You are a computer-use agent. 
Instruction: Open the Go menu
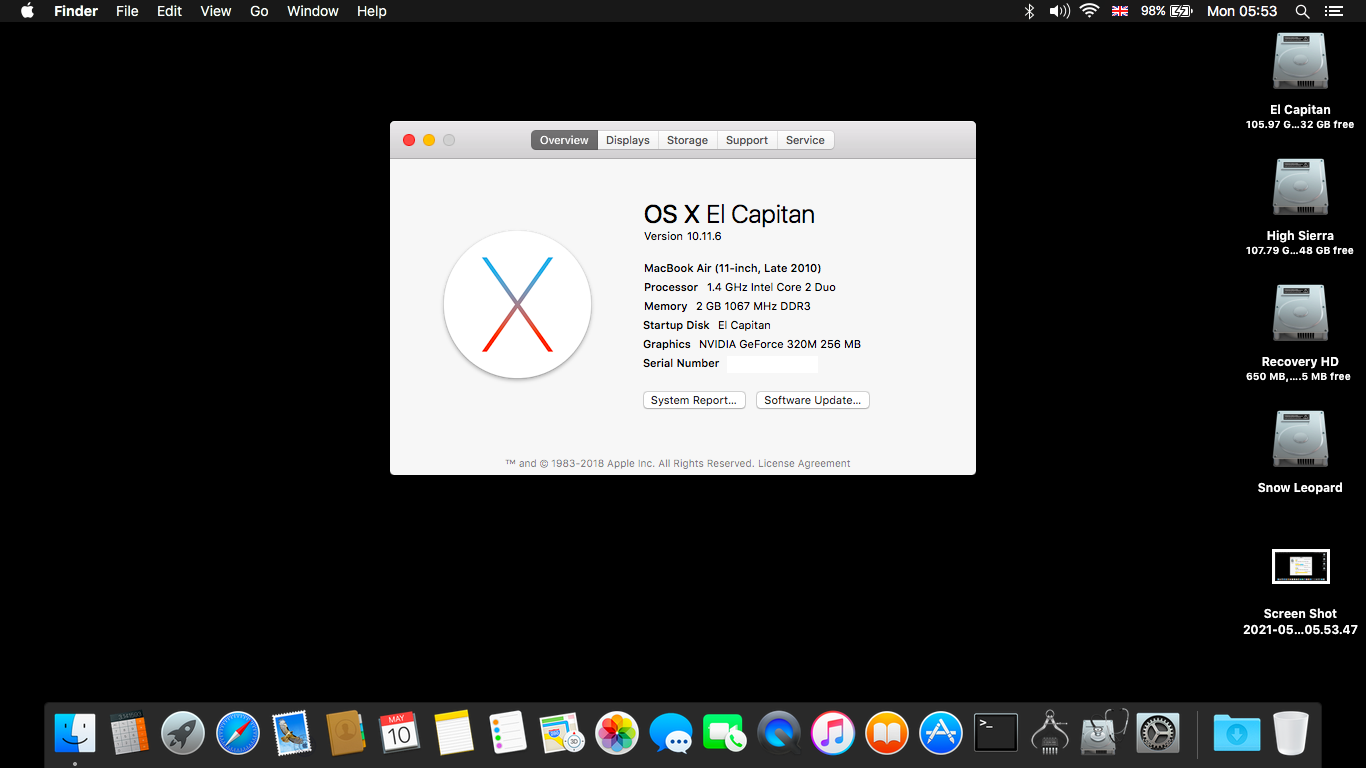pos(259,11)
